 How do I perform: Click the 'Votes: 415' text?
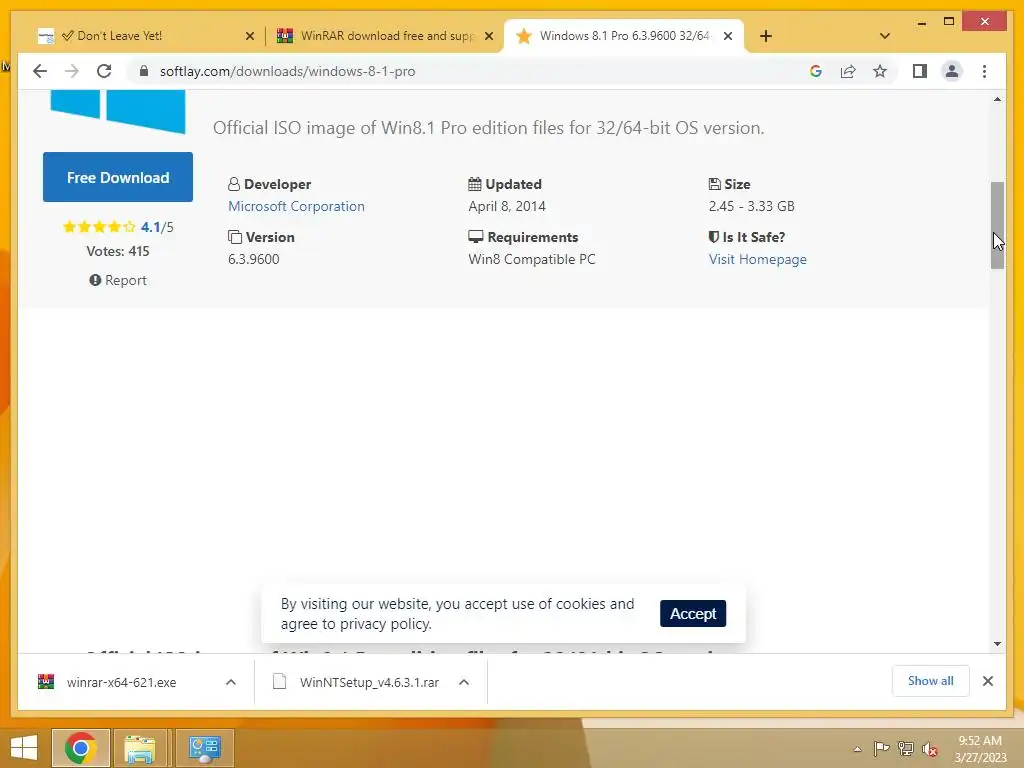click(x=118, y=251)
